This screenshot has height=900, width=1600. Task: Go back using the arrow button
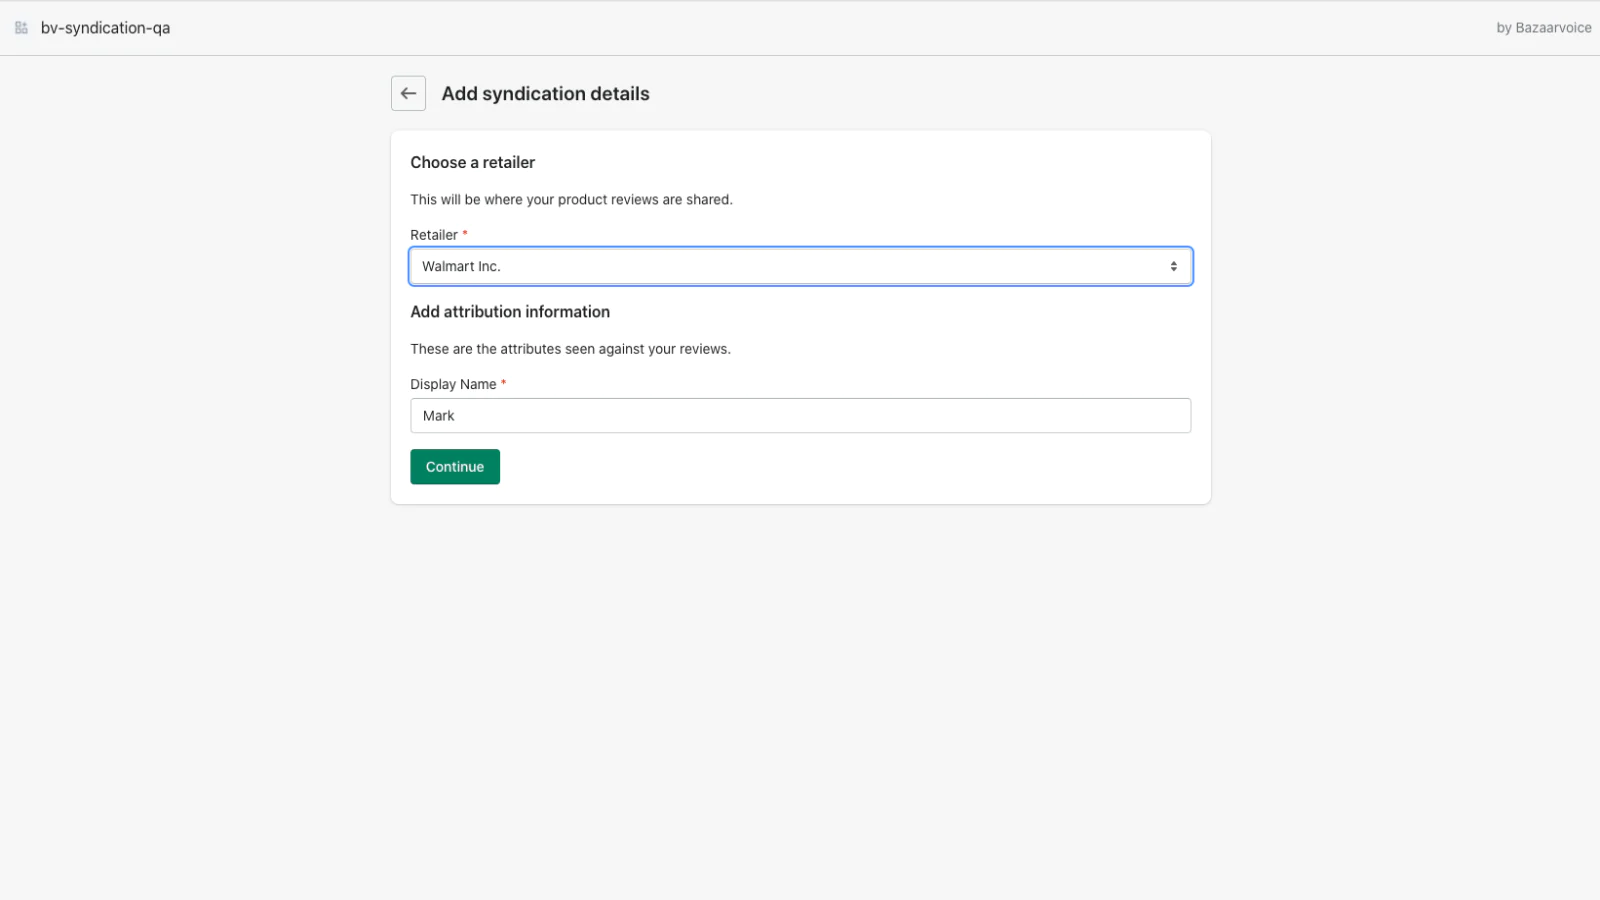408,93
